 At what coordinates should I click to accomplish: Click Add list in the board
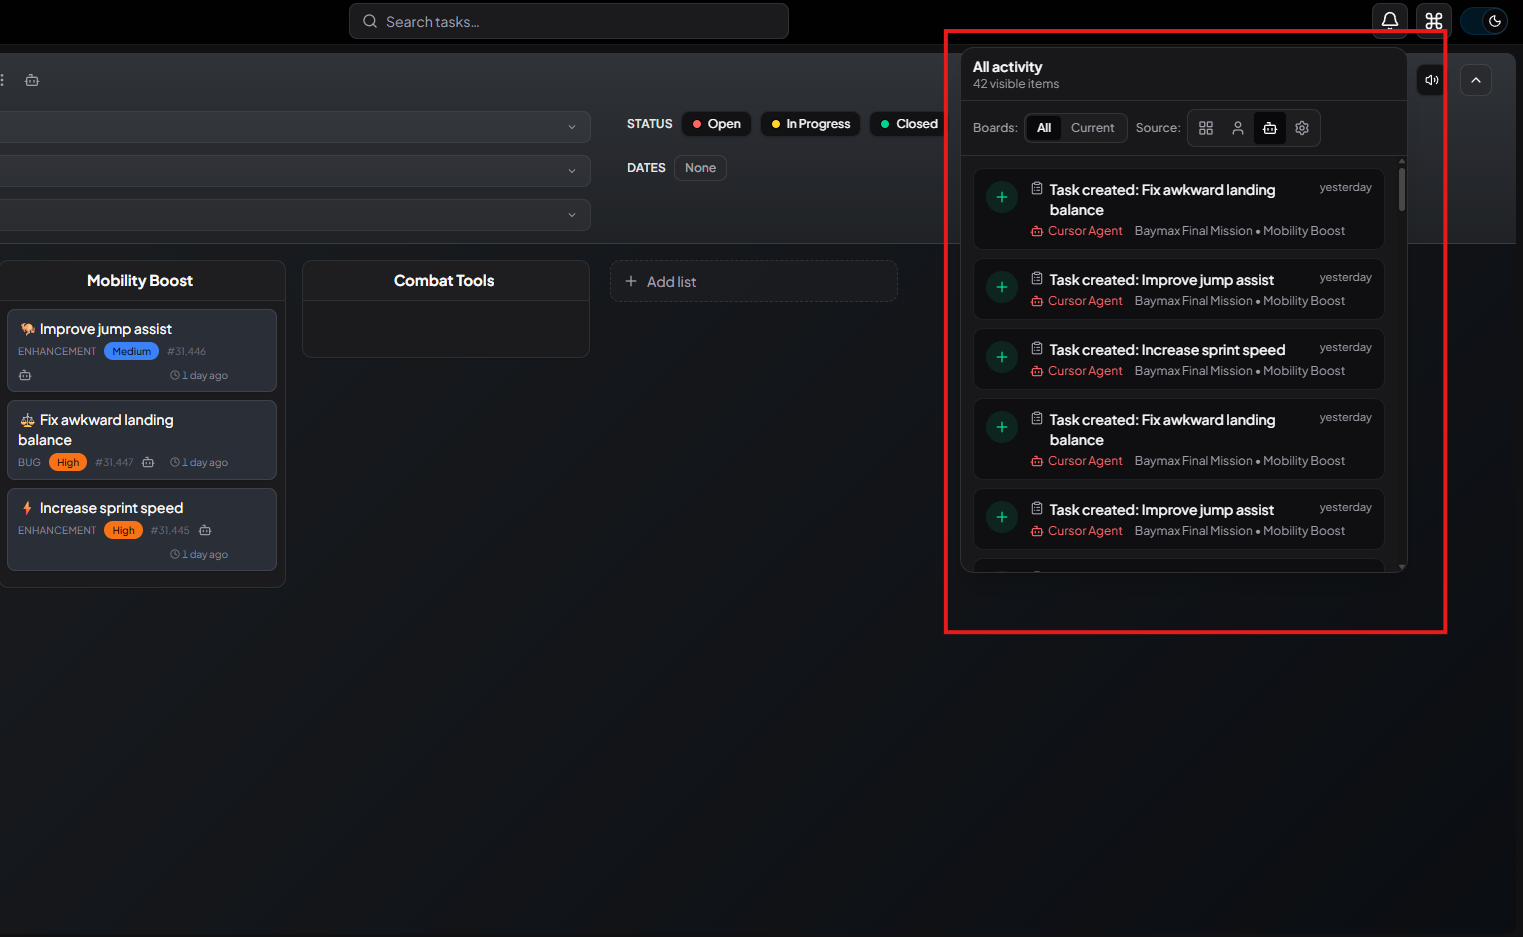point(660,281)
